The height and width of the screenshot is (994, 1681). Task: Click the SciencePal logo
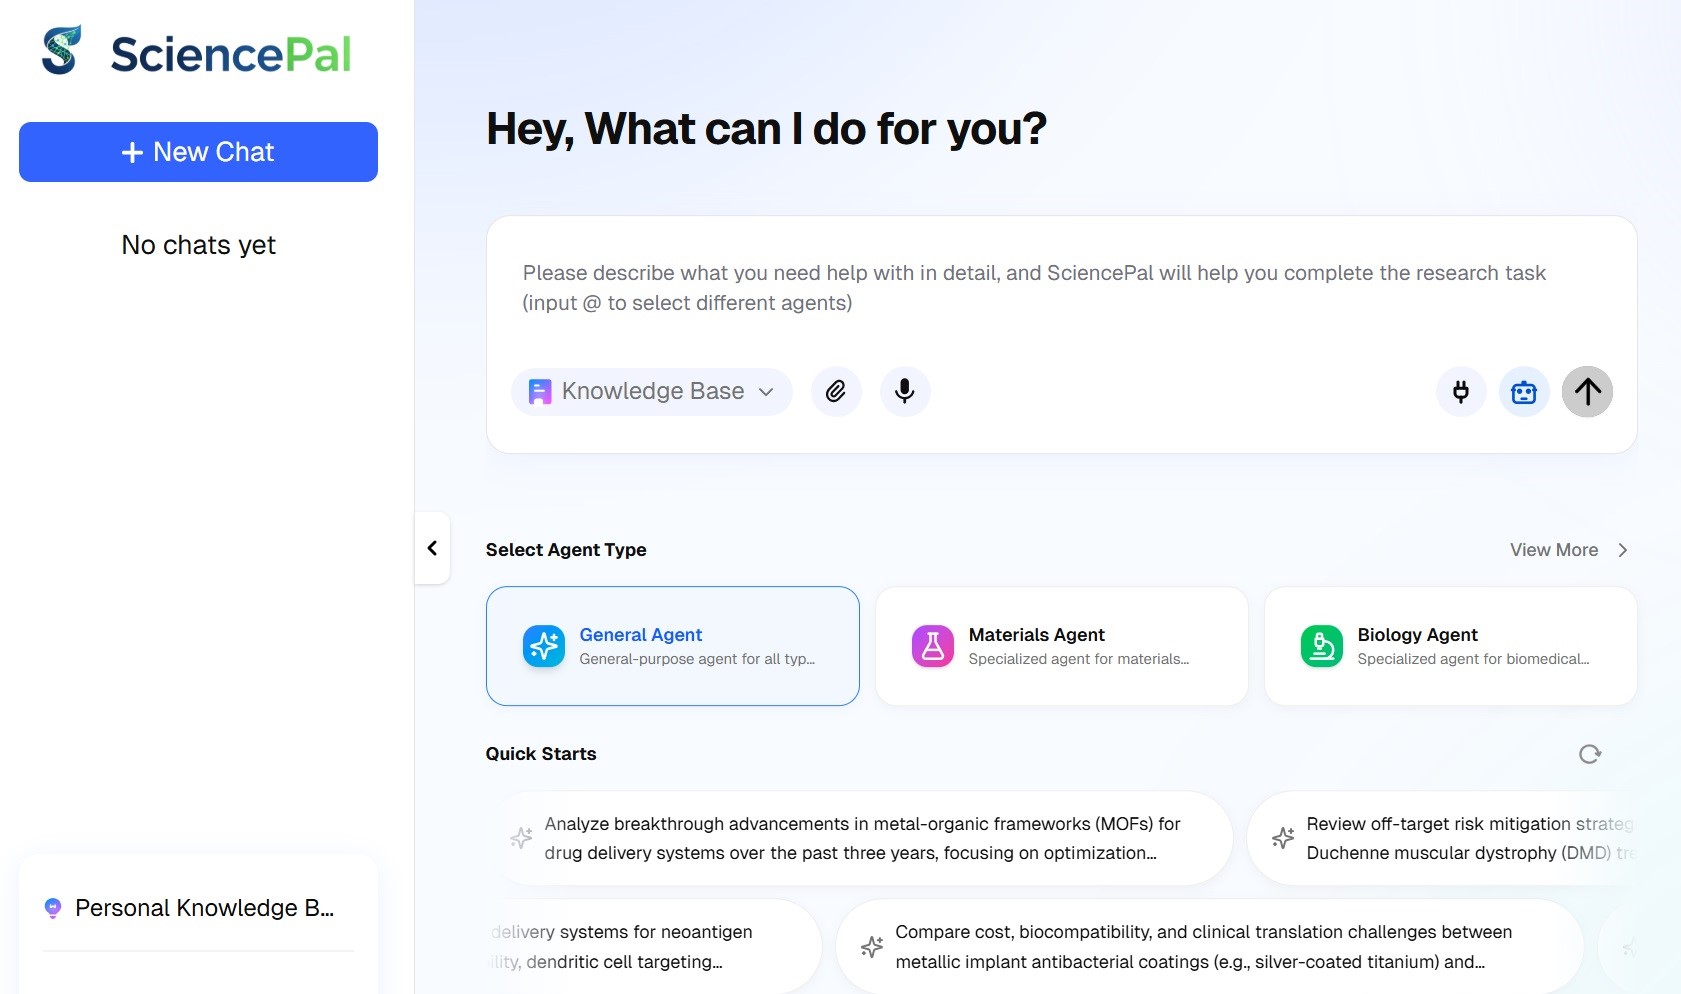click(x=197, y=52)
